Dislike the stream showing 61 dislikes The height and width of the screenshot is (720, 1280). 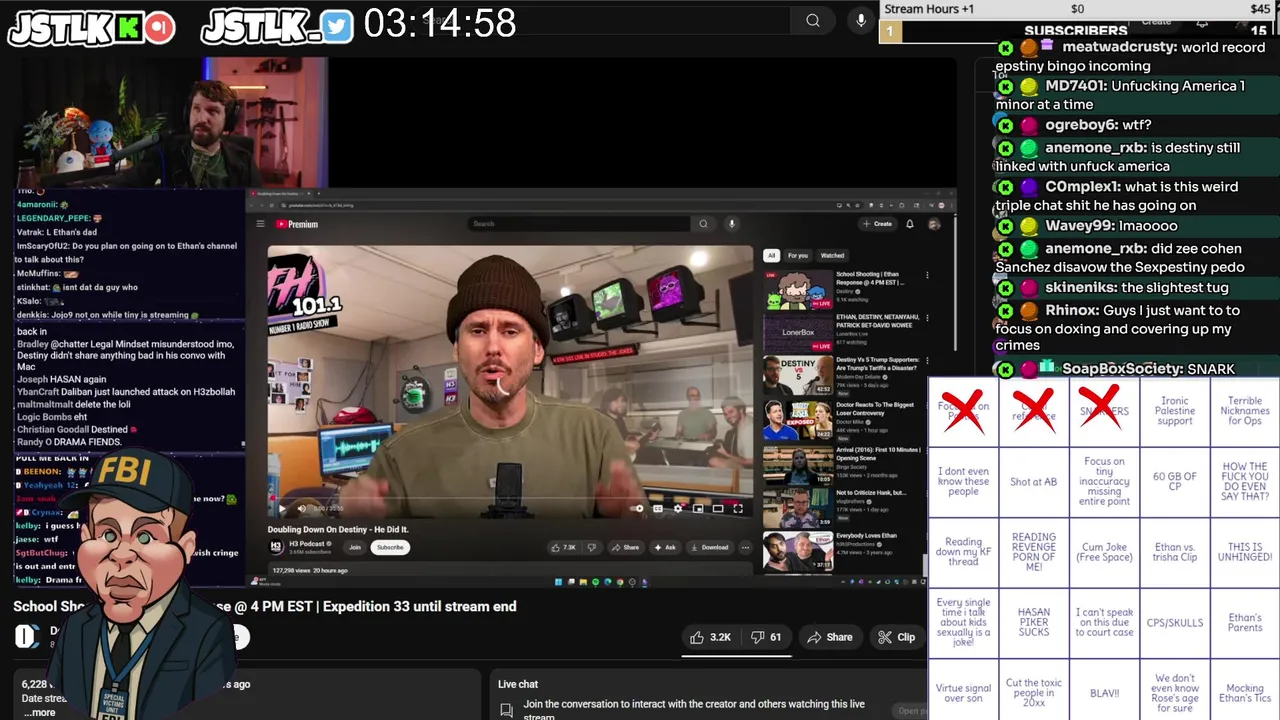[x=766, y=637]
